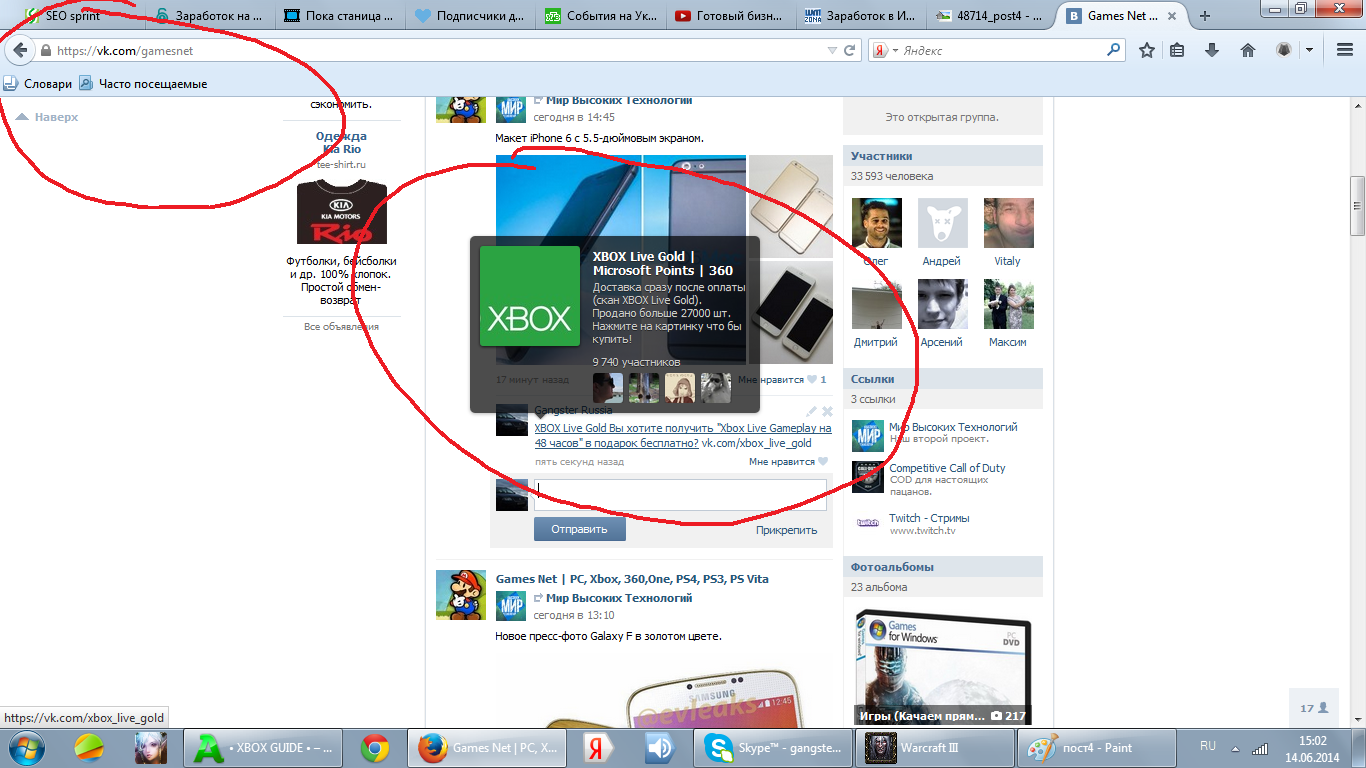
Task: Like the iPhone 6 post with the heart
Action: 812,380
